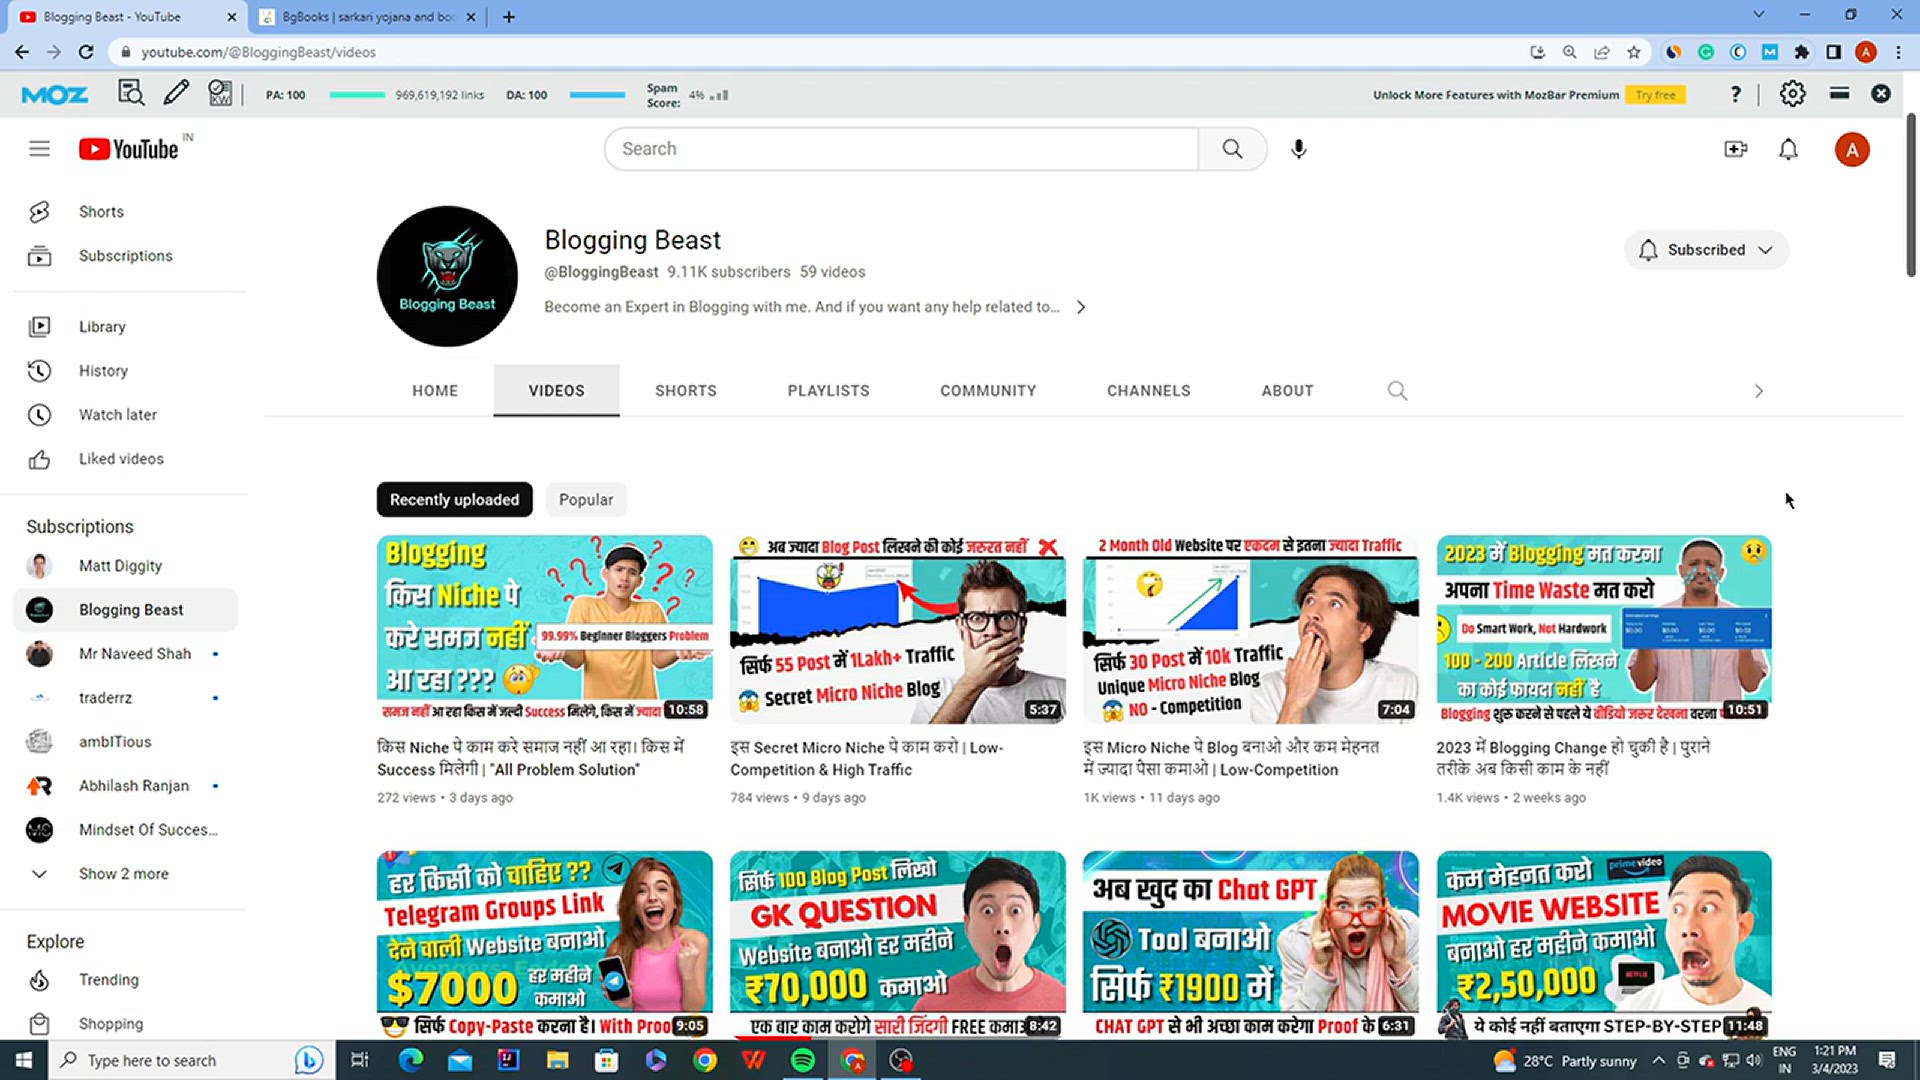Open Chrome three-dot menu
Screen dimensions: 1920x1080
click(x=1898, y=52)
